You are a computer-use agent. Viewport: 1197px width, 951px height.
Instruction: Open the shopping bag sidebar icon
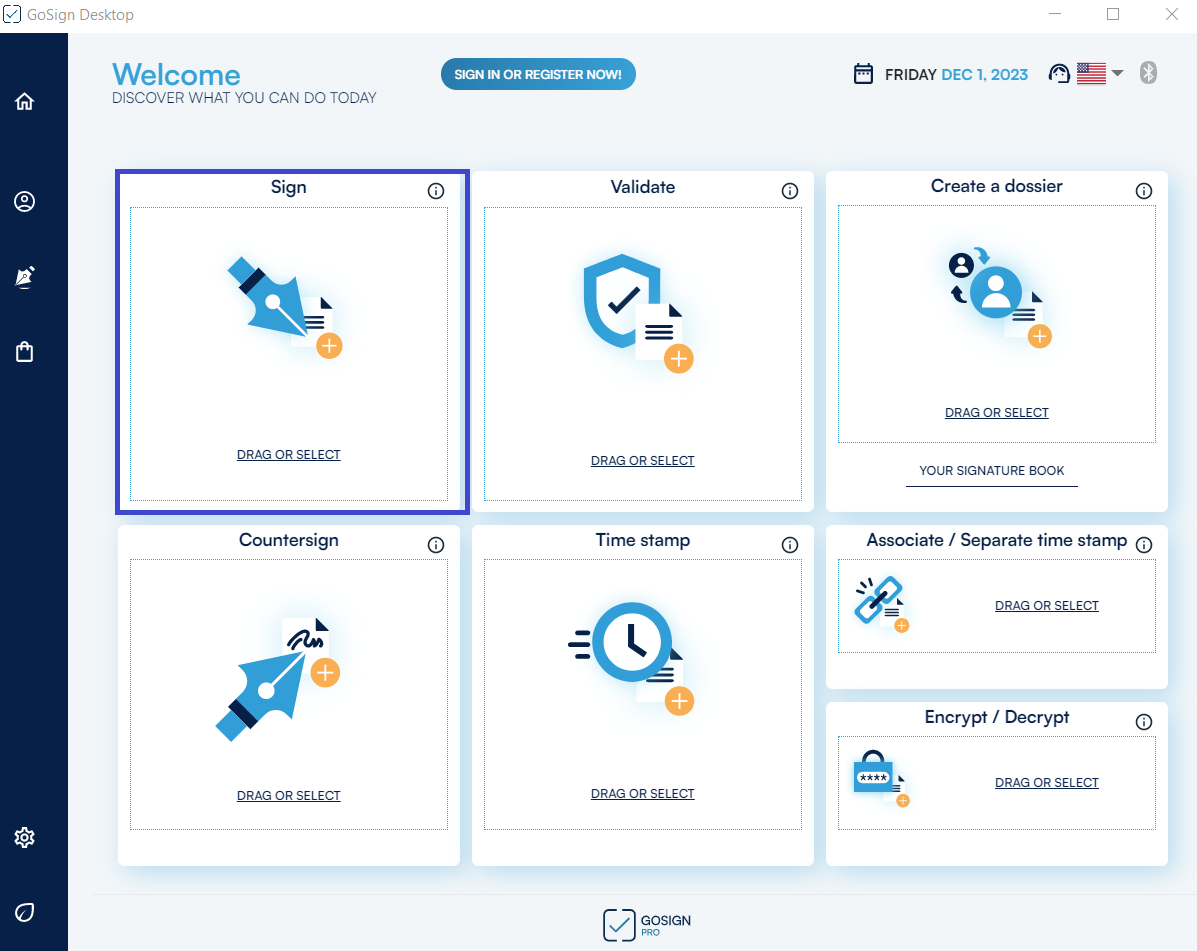point(25,352)
